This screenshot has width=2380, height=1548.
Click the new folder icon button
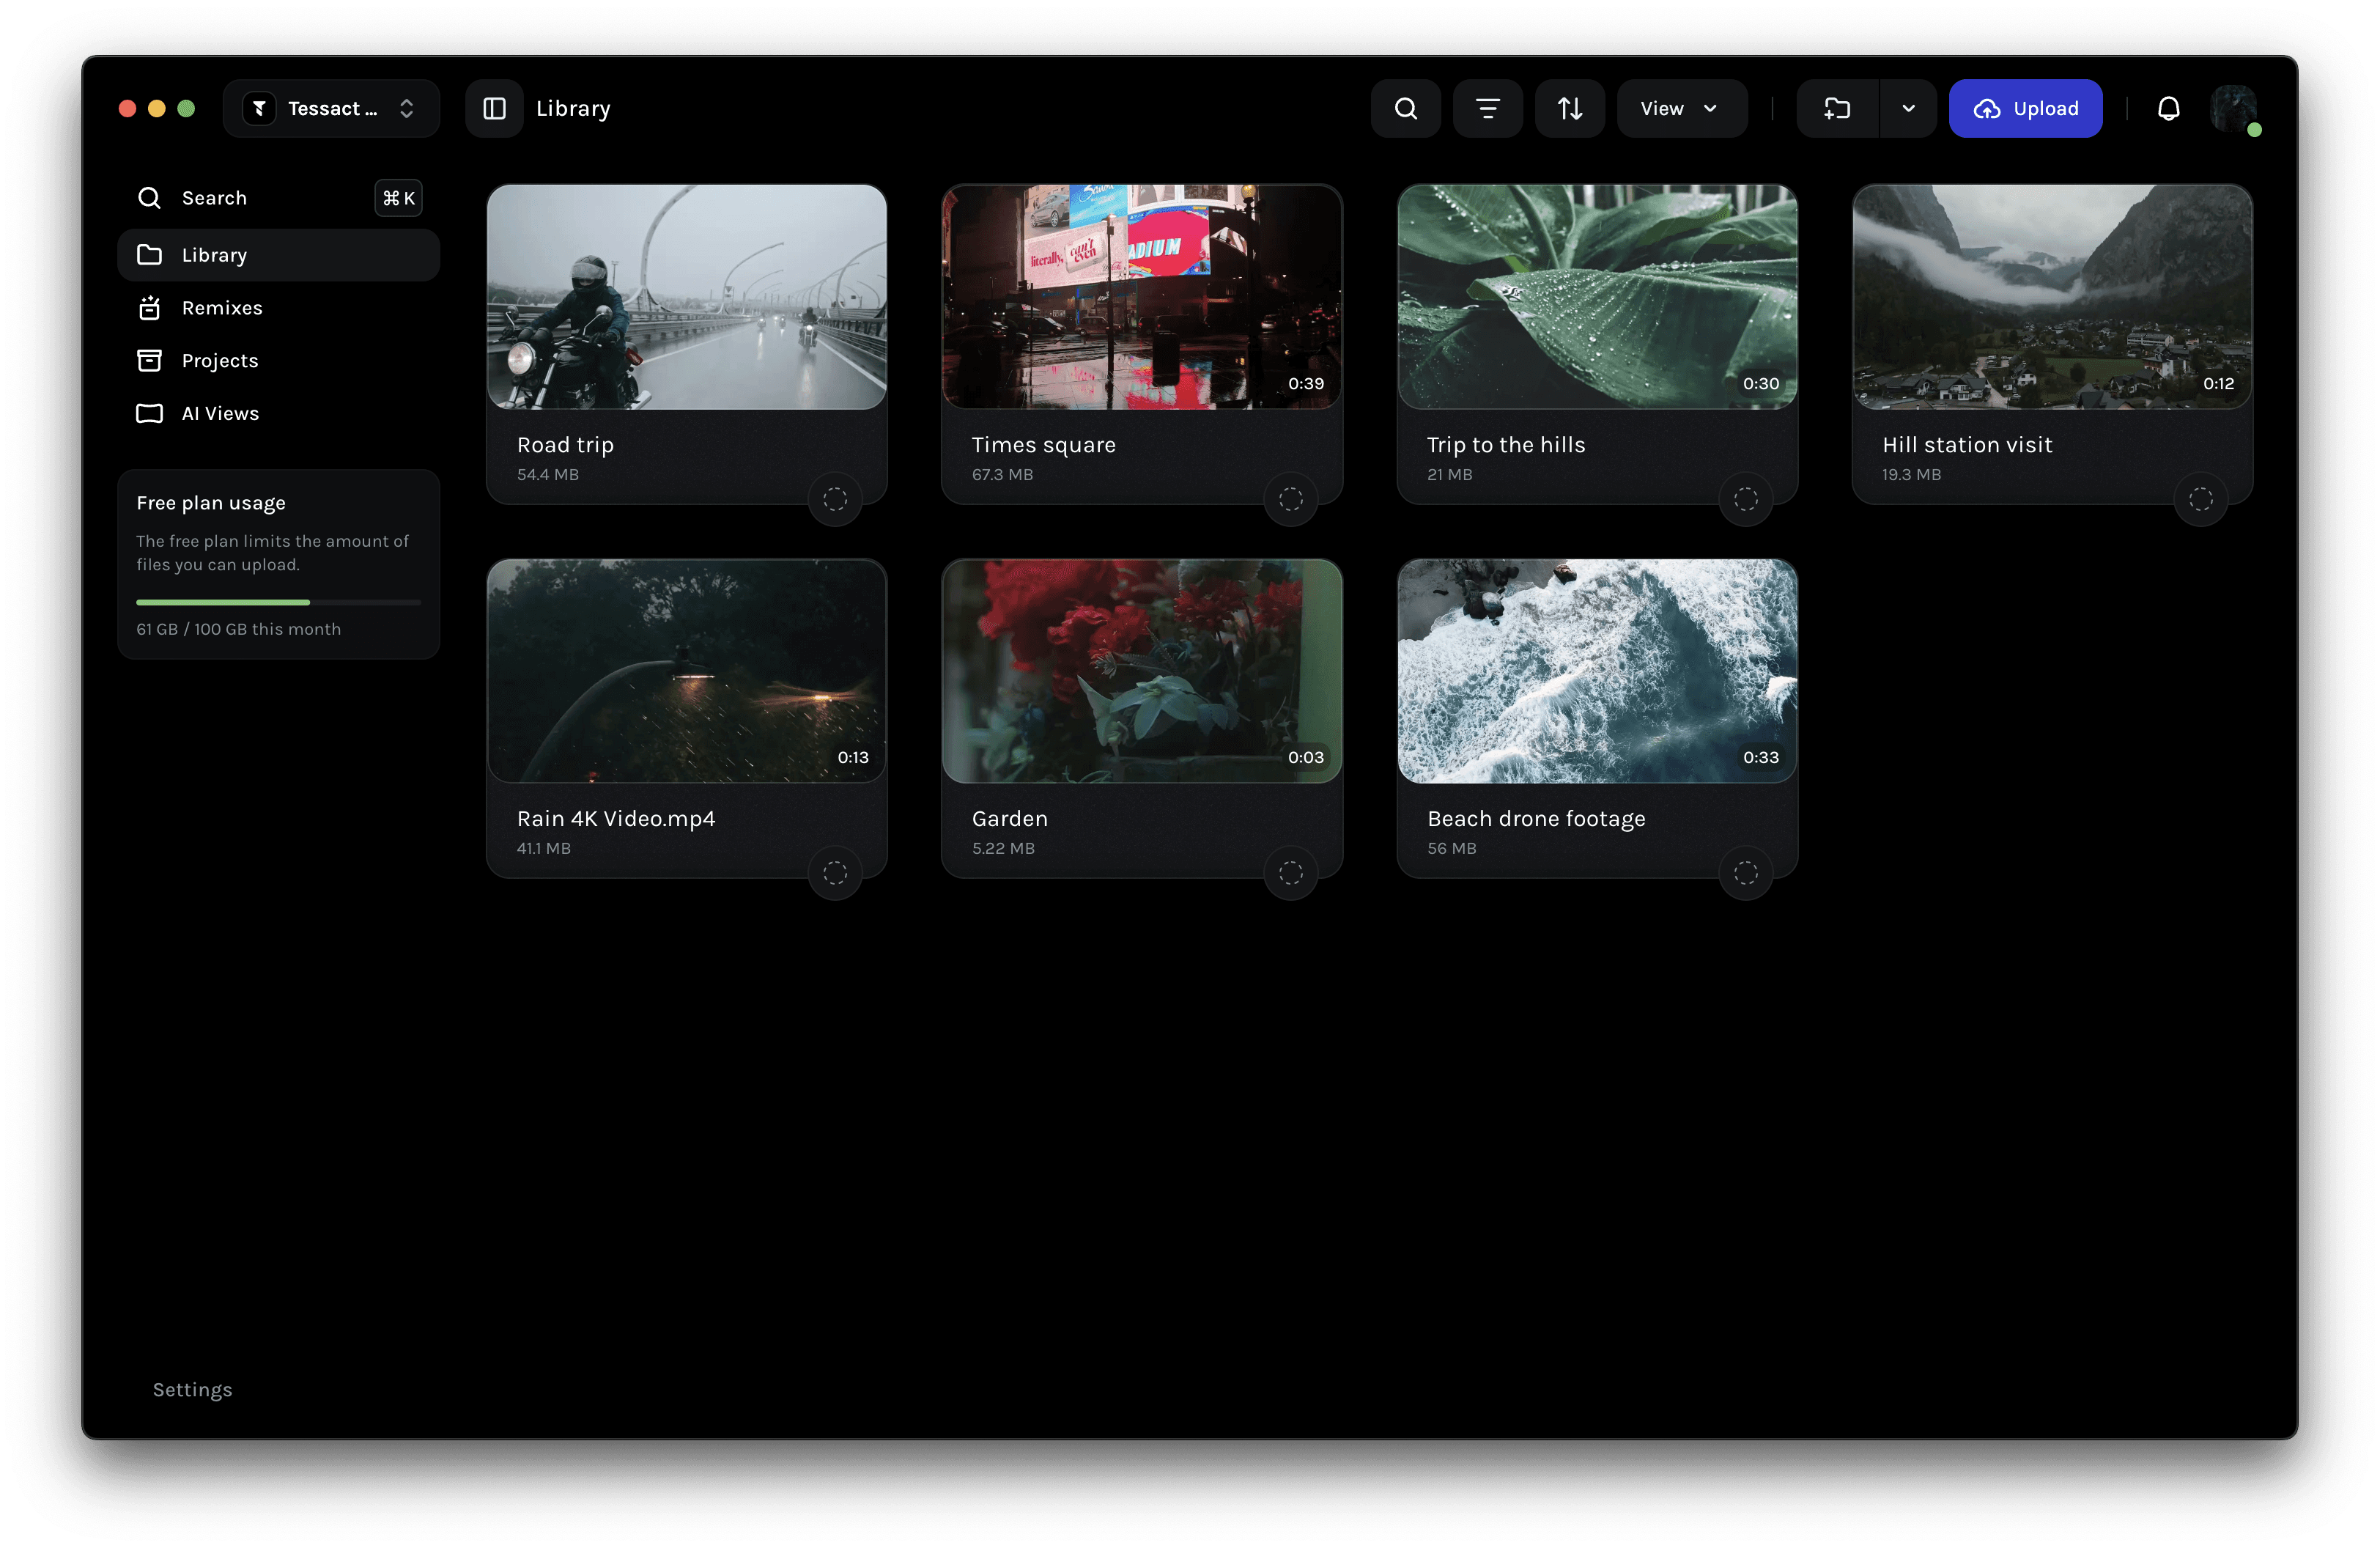point(1837,108)
